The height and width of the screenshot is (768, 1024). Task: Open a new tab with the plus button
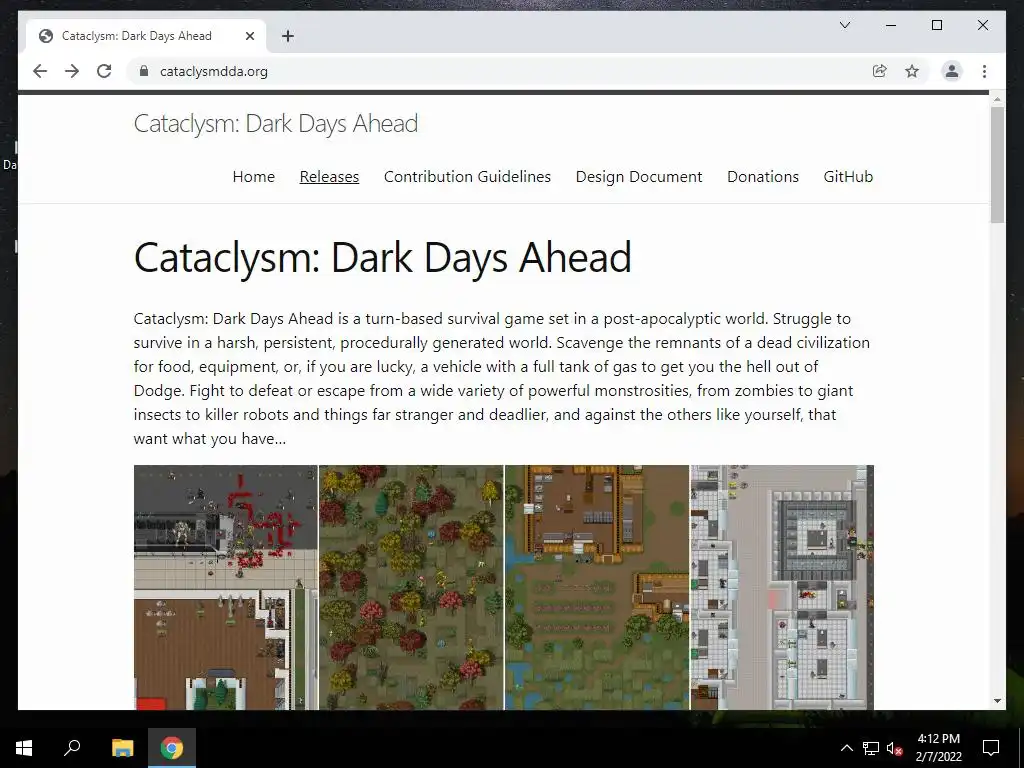287,36
